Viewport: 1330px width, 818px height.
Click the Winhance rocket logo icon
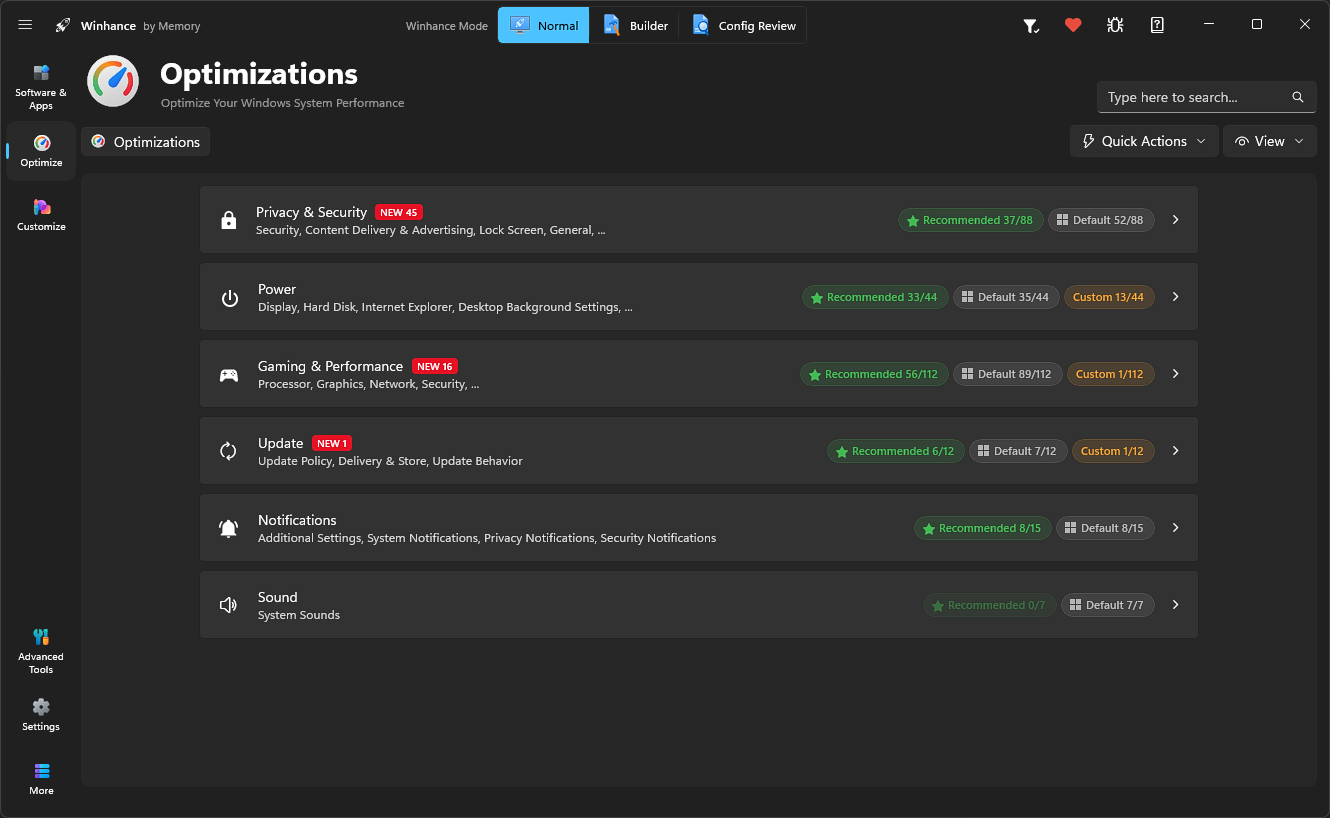pos(63,25)
